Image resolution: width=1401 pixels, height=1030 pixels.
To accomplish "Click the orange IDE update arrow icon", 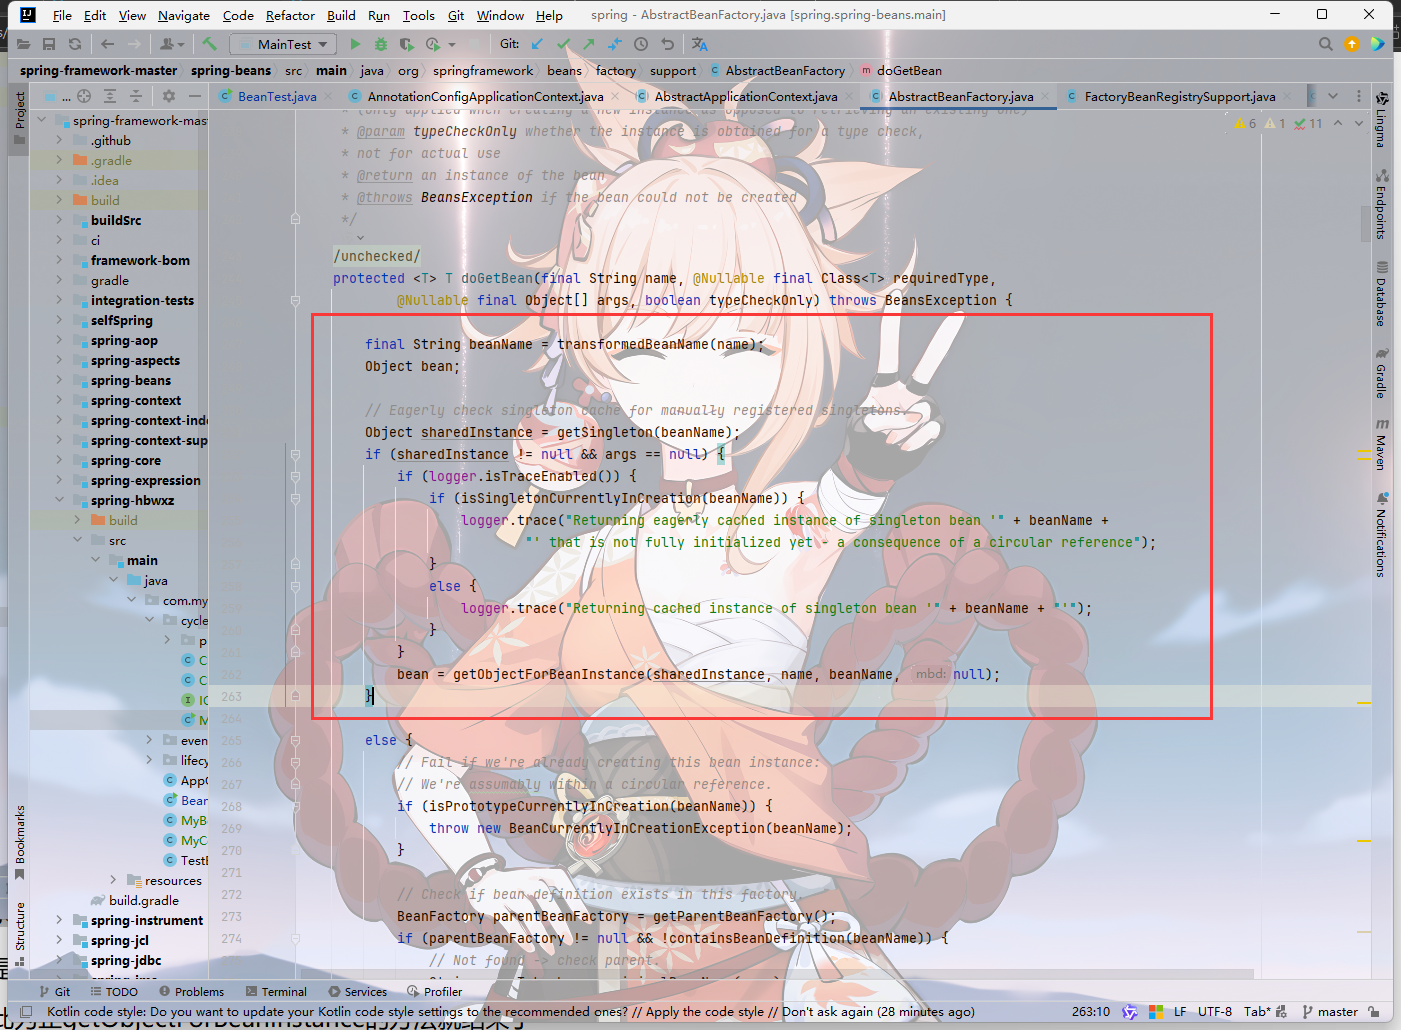I will click(x=1352, y=44).
